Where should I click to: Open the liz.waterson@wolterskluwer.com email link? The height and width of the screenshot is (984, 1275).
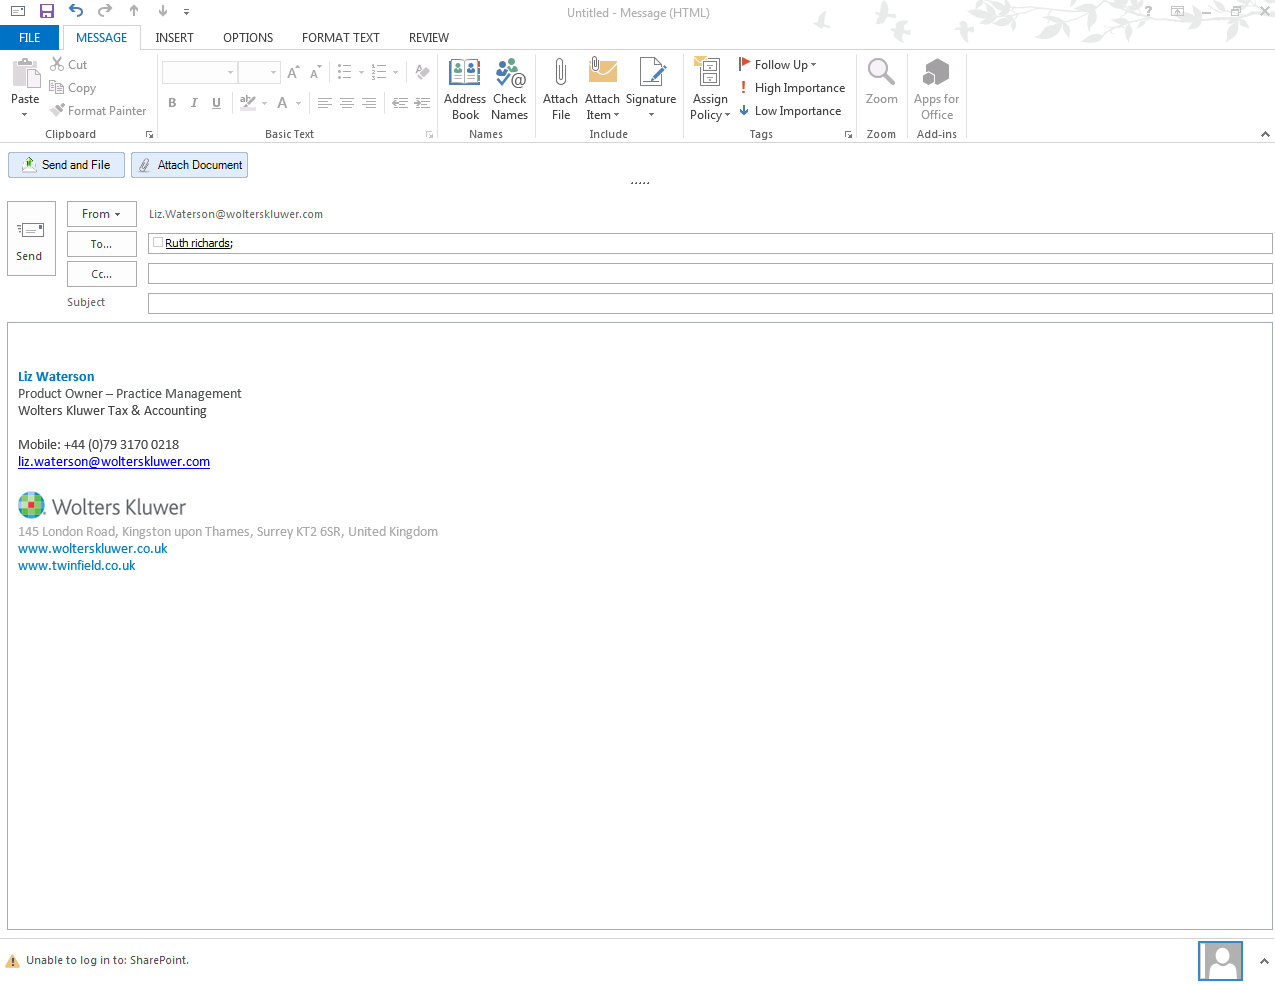[114, 462]
